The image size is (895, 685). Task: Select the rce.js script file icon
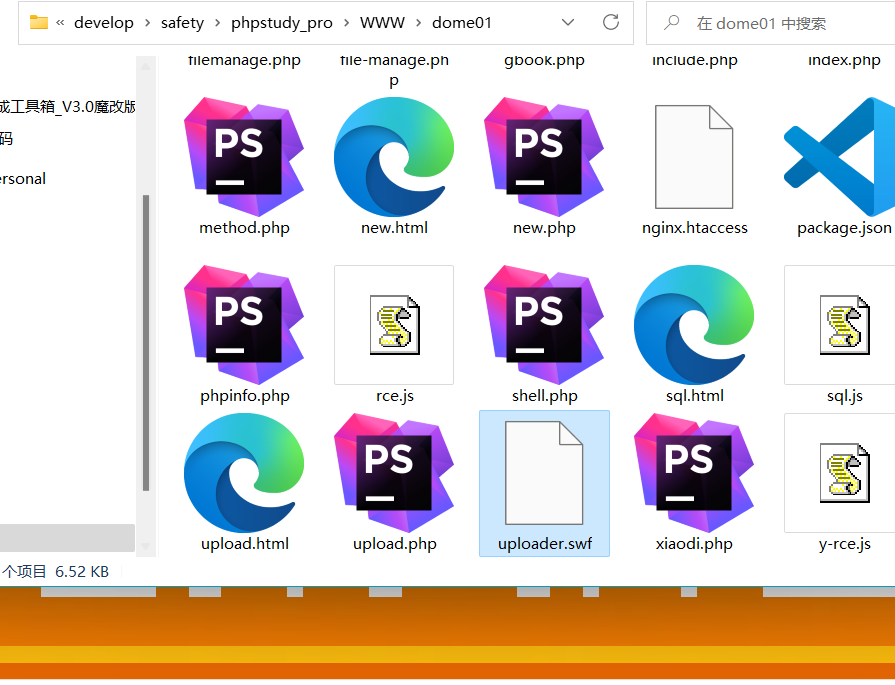pos(394,325)
